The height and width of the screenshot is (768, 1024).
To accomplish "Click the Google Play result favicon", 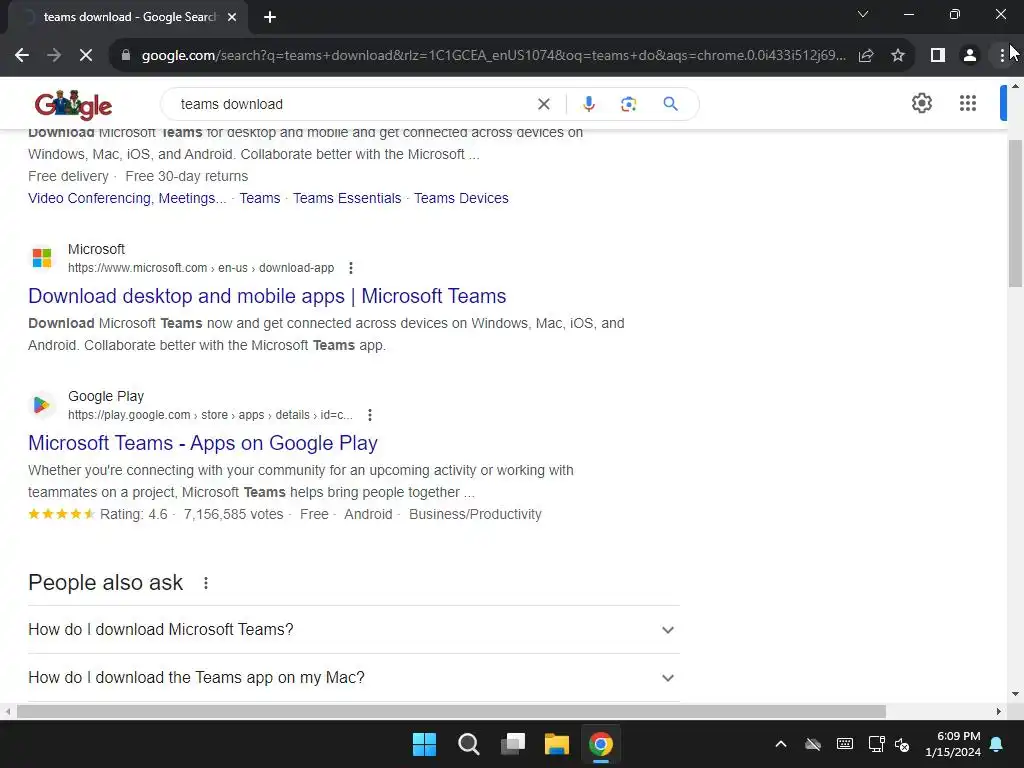I will pos(42,405).
